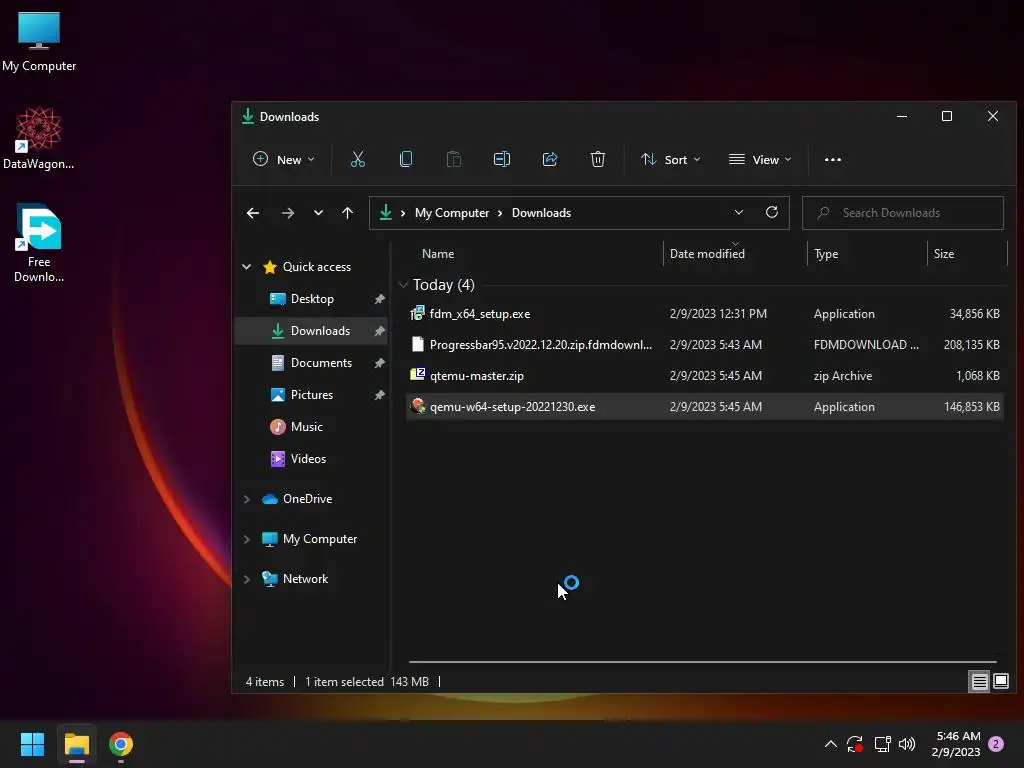Click the Progressbar95 fdmdownload file icon
The height and width of the screenshot is (768, 1024).
pyautogui.click(x=417, y=344)
